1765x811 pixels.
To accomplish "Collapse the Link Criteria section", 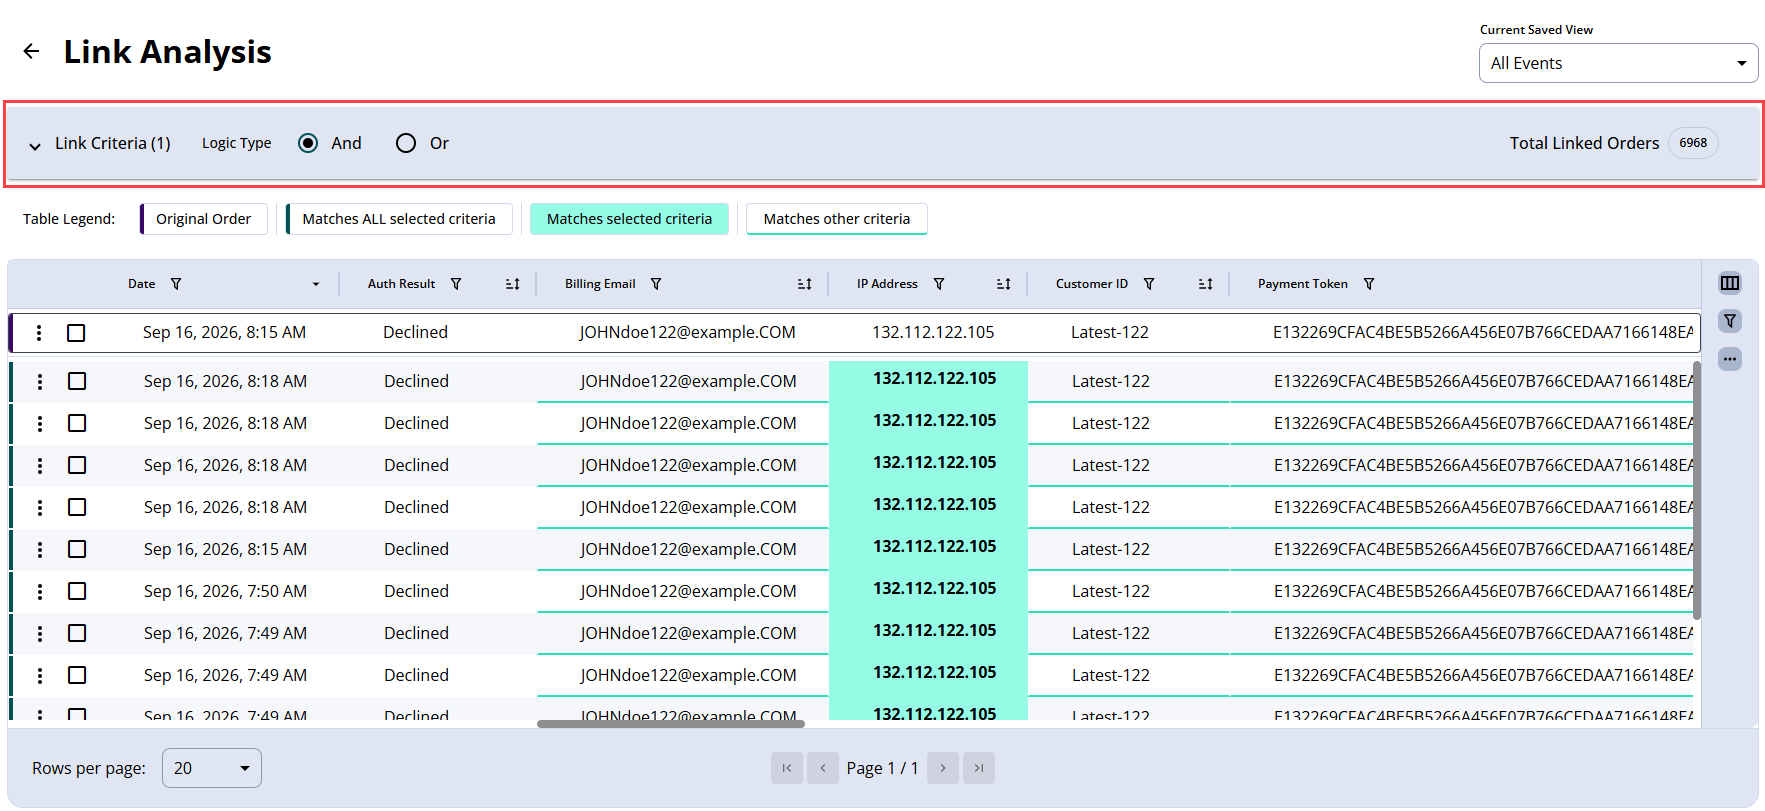I will [35, 145].
